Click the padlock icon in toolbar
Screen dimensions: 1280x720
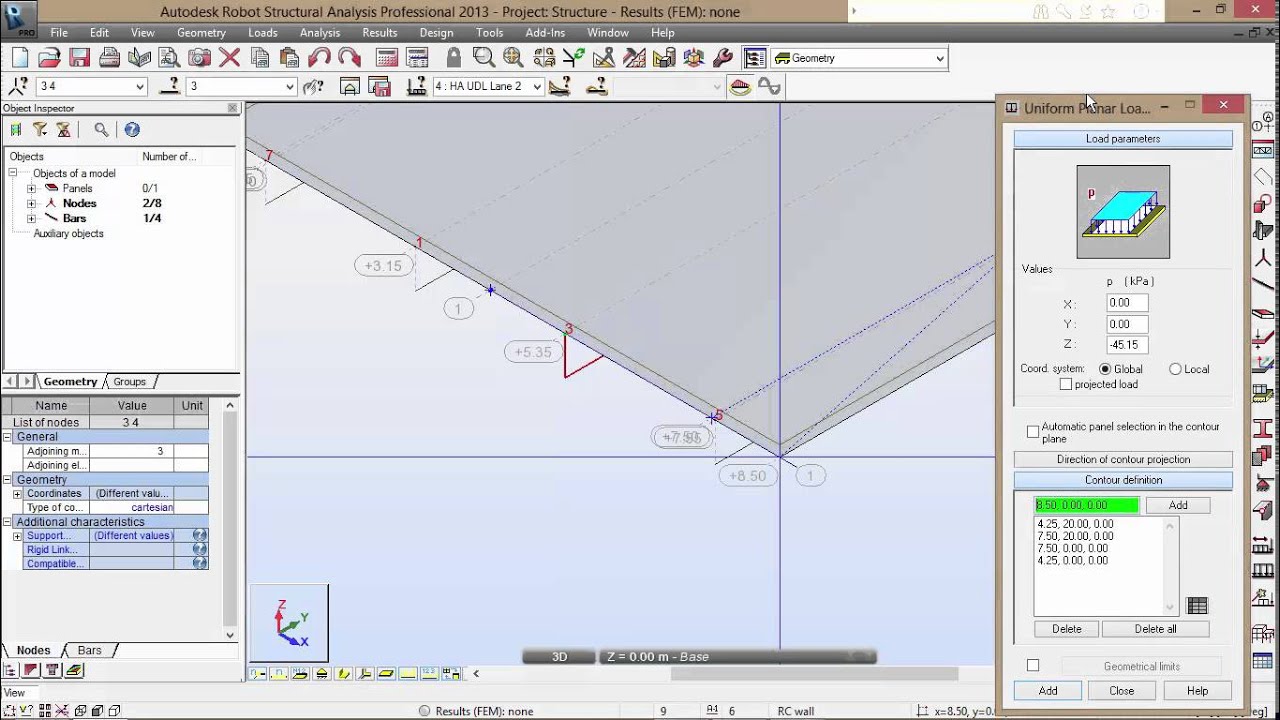pyautogui.click(x=454, y=58)
